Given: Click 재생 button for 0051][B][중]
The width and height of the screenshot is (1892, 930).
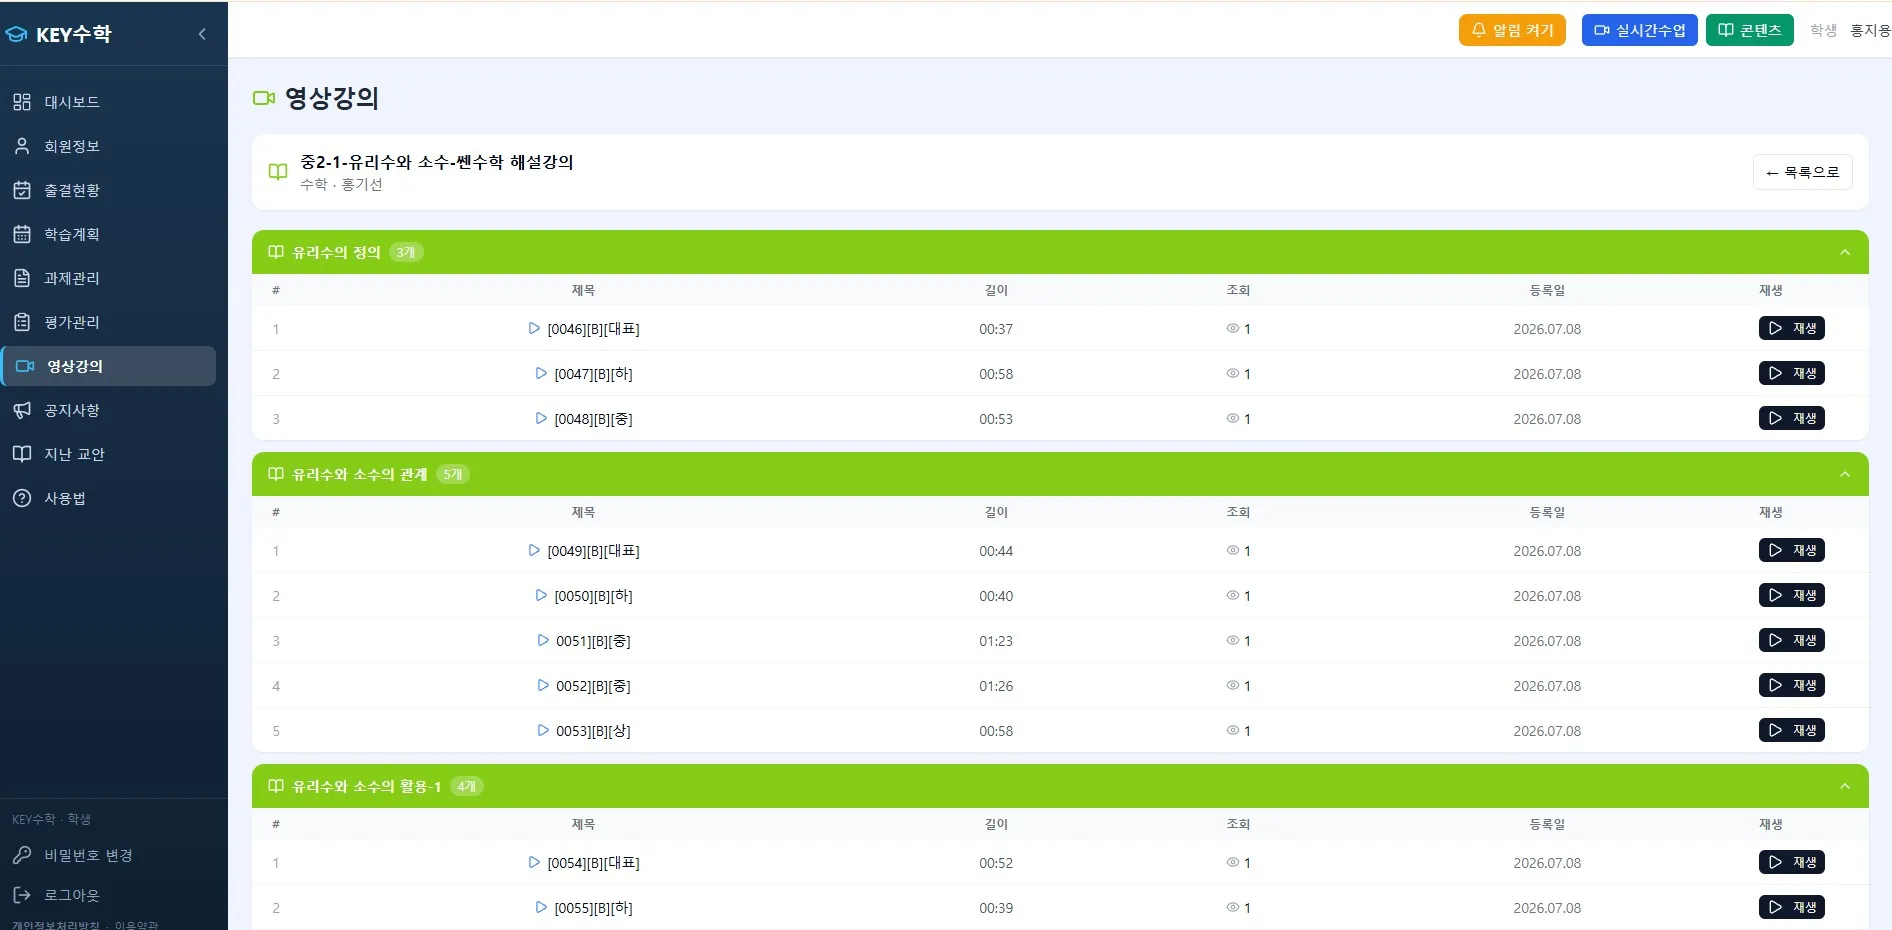Looking at the screenshot, I should coord(1791,640).
